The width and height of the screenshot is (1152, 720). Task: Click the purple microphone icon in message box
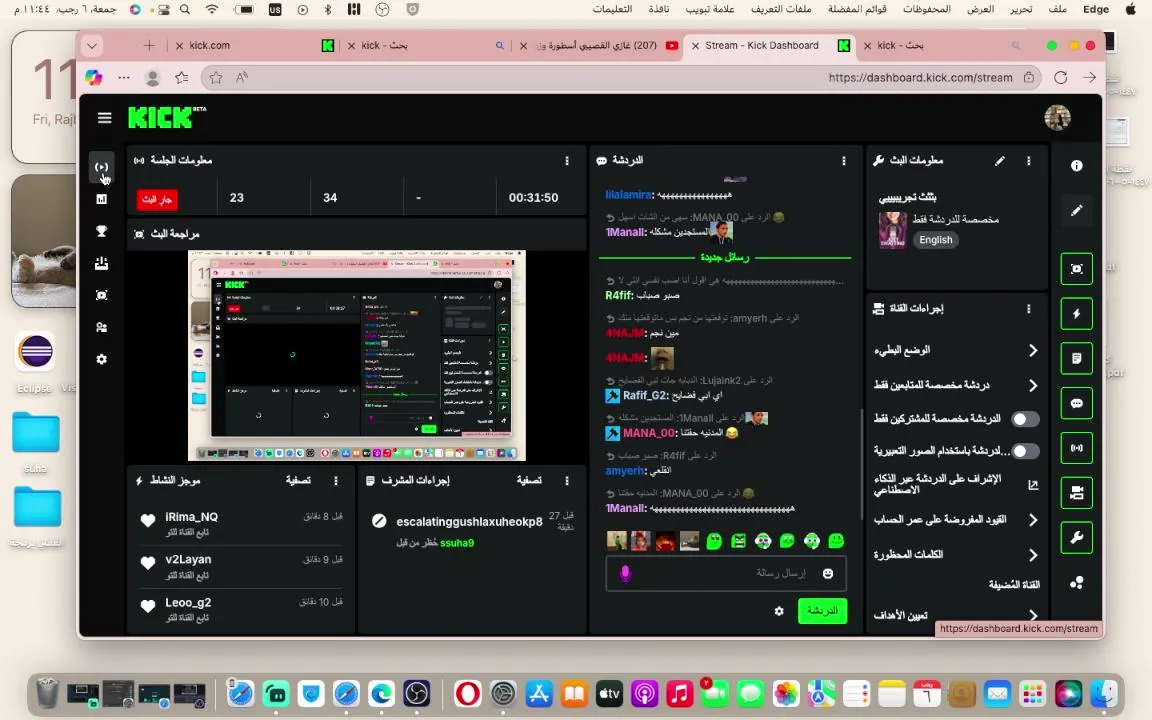click(x=625, y=573)
